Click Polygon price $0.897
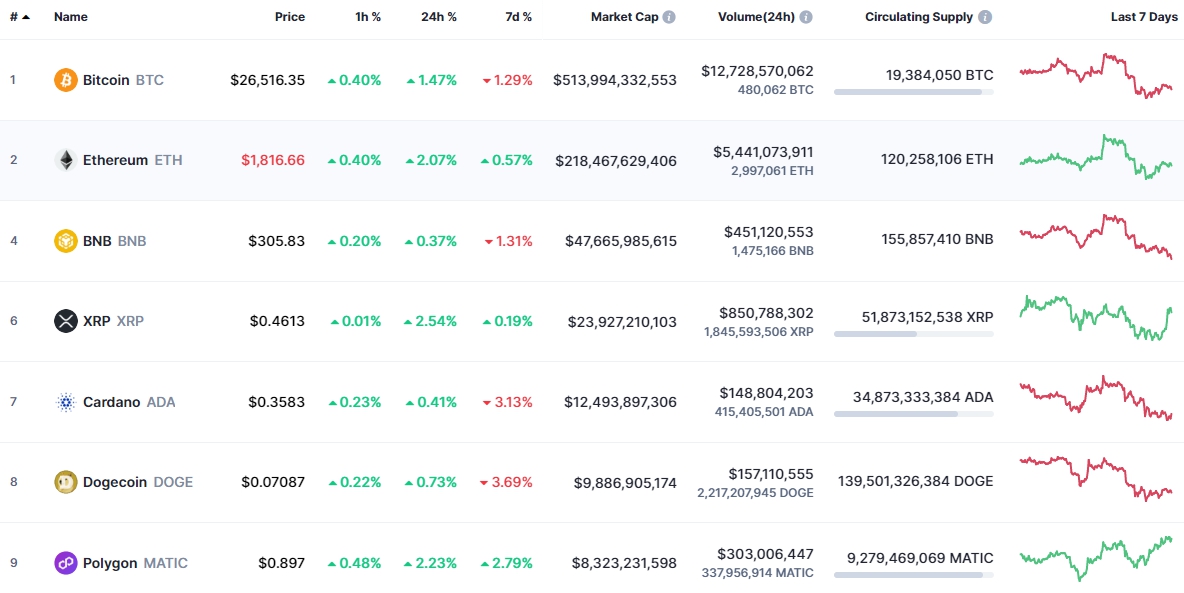Screen dimensions: 1184x593 282,563
